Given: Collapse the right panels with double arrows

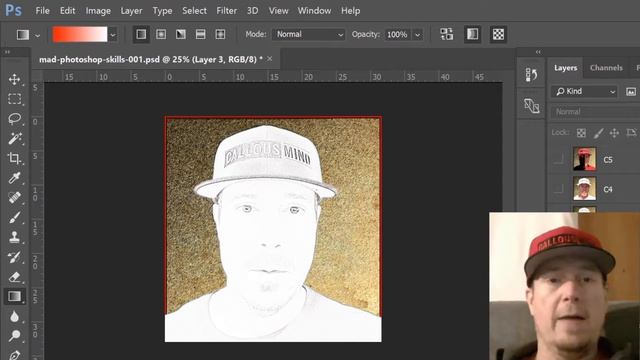Looking at the screenshot, I should click(538, 52).
